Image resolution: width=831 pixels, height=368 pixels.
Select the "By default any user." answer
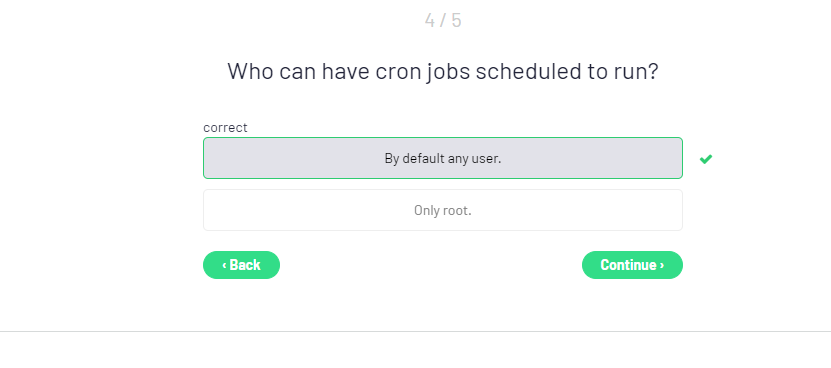pos(443,158)
